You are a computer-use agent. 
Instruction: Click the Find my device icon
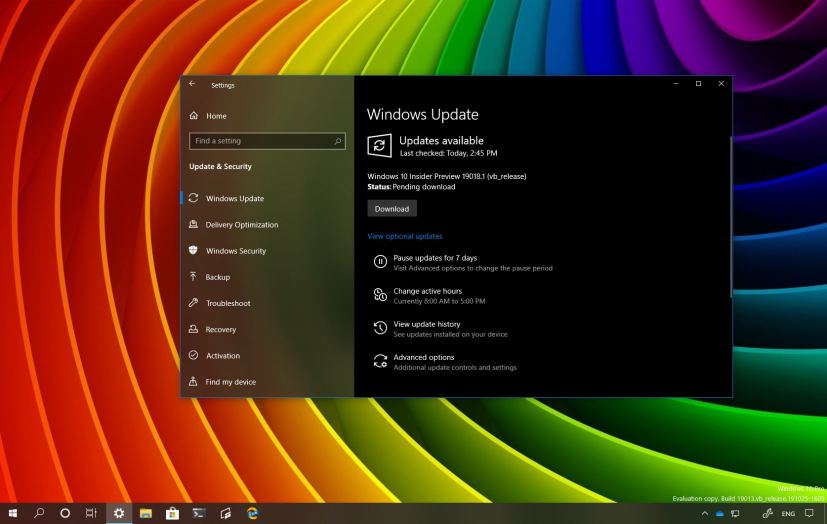tap(193, 381)
